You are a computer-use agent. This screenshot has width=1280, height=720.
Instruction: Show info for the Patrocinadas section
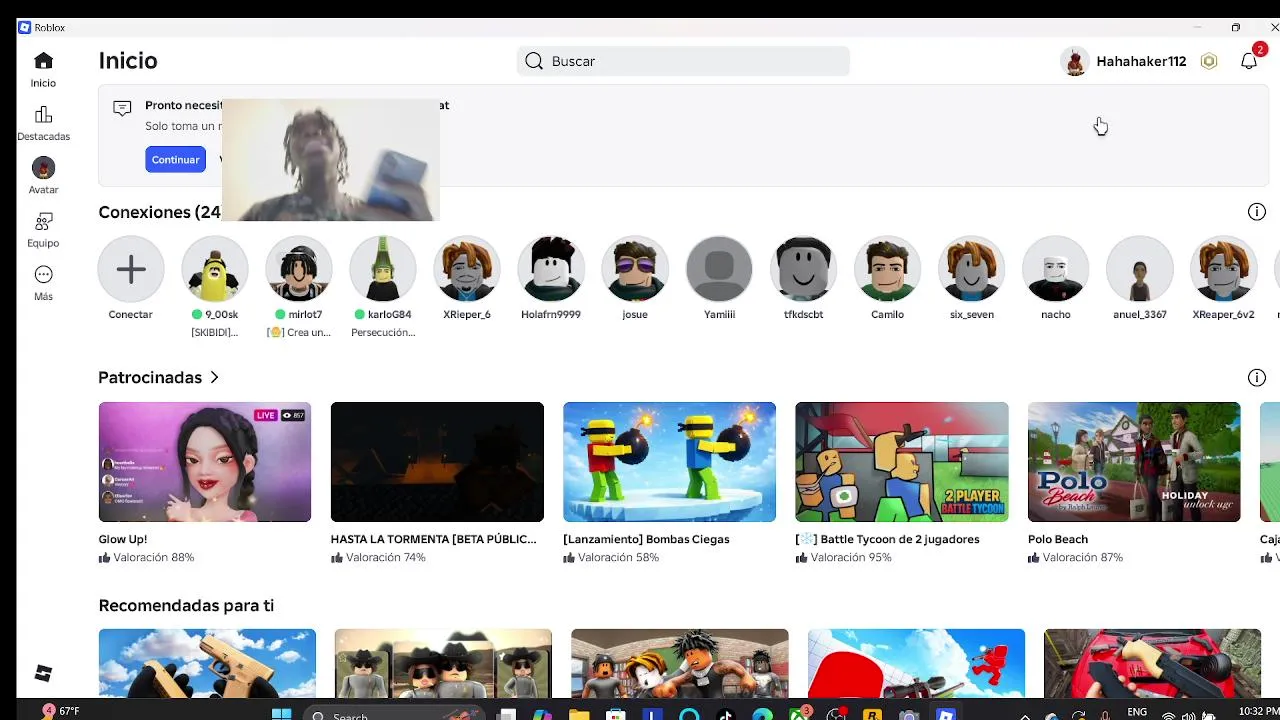1257,377
